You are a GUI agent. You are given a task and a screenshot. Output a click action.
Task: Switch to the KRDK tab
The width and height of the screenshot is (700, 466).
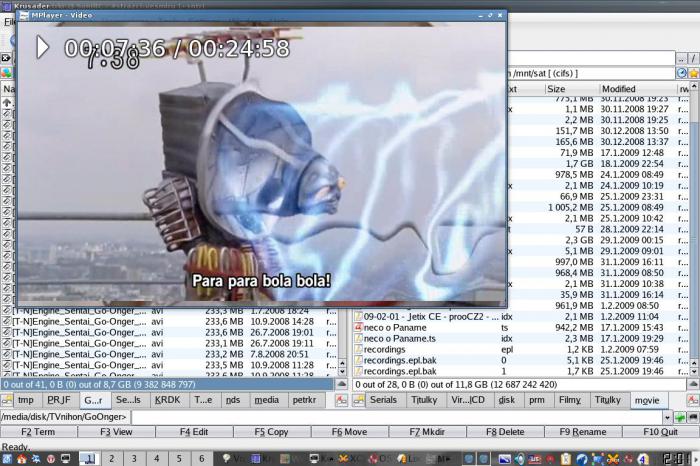click(167, 400)
